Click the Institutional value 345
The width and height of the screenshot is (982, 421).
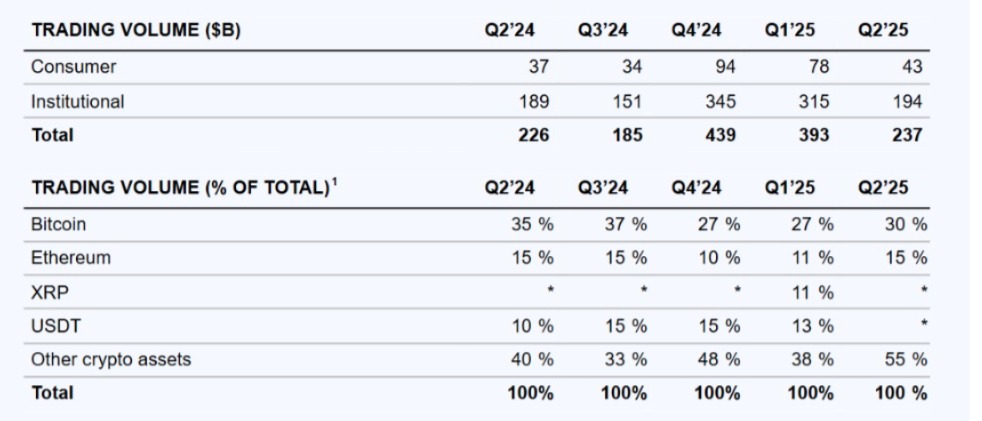pos(720,101)
